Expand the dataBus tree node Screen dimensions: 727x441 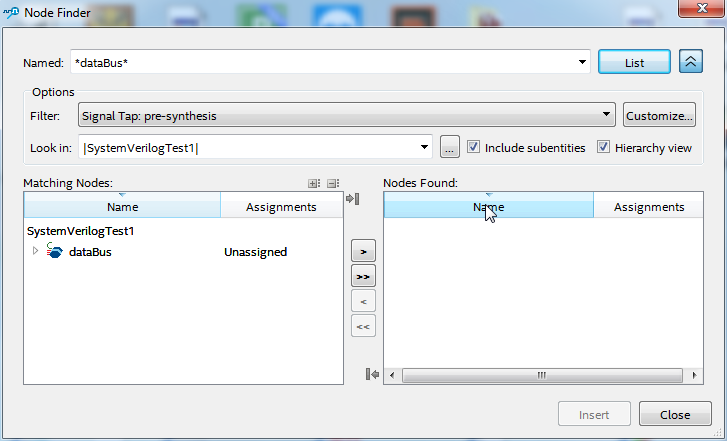[x=35, y=251]
